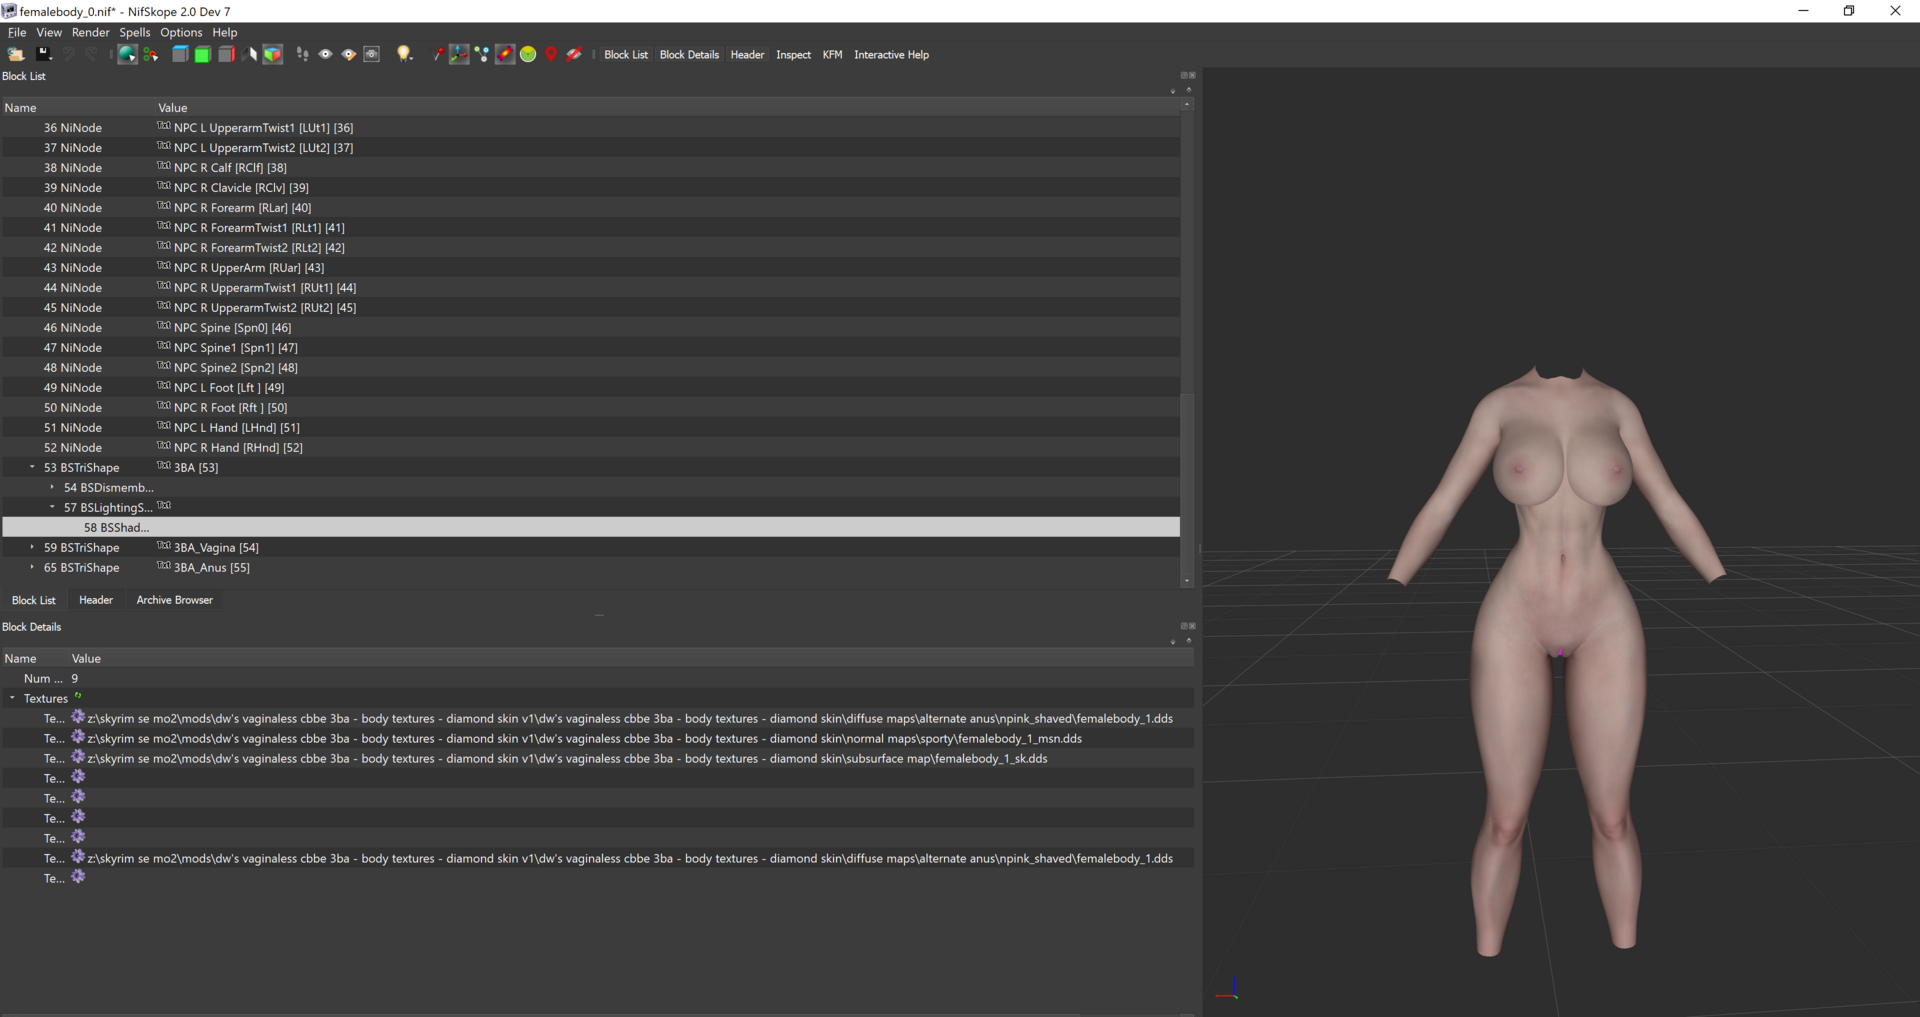
Task: Select the 58 BSShad... tree row
Action: (x=591, y=527)
